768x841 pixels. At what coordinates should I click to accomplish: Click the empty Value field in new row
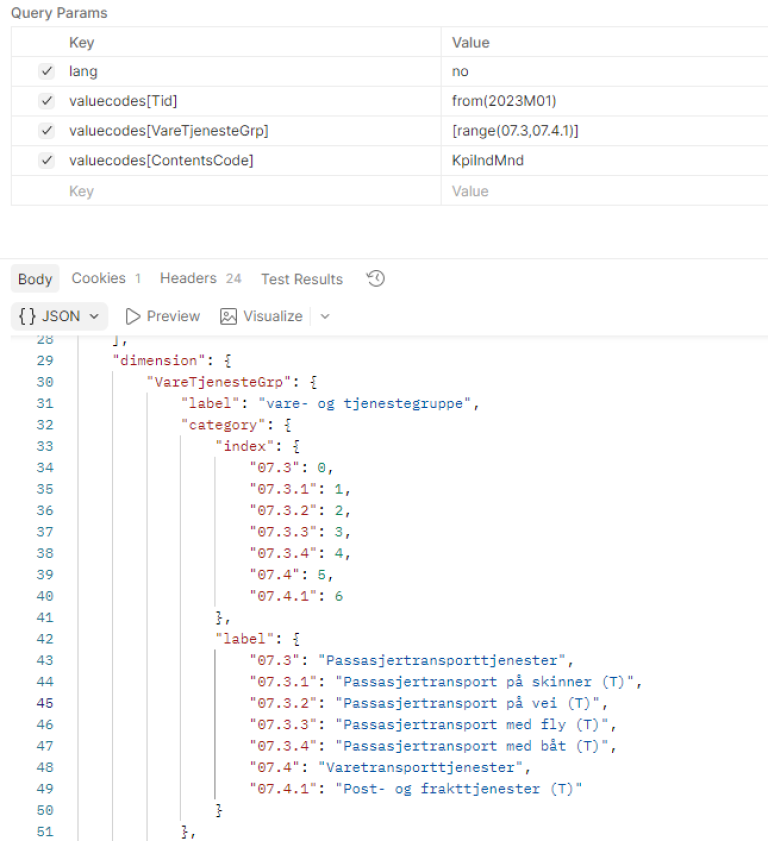pyautogui.click(x=600, y=191)
